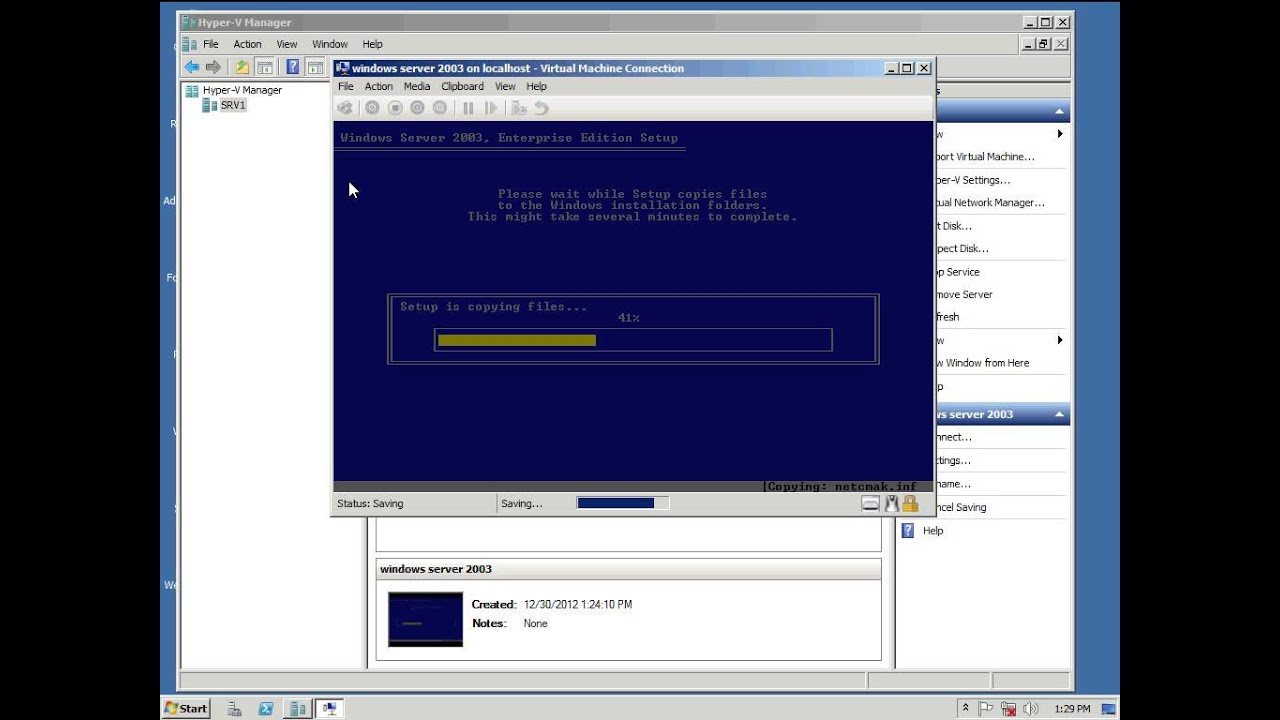Click the padlock icon in VM status bar
Image resolution: width=1280 pixels, height=720 pixels.
click(910, 504)
